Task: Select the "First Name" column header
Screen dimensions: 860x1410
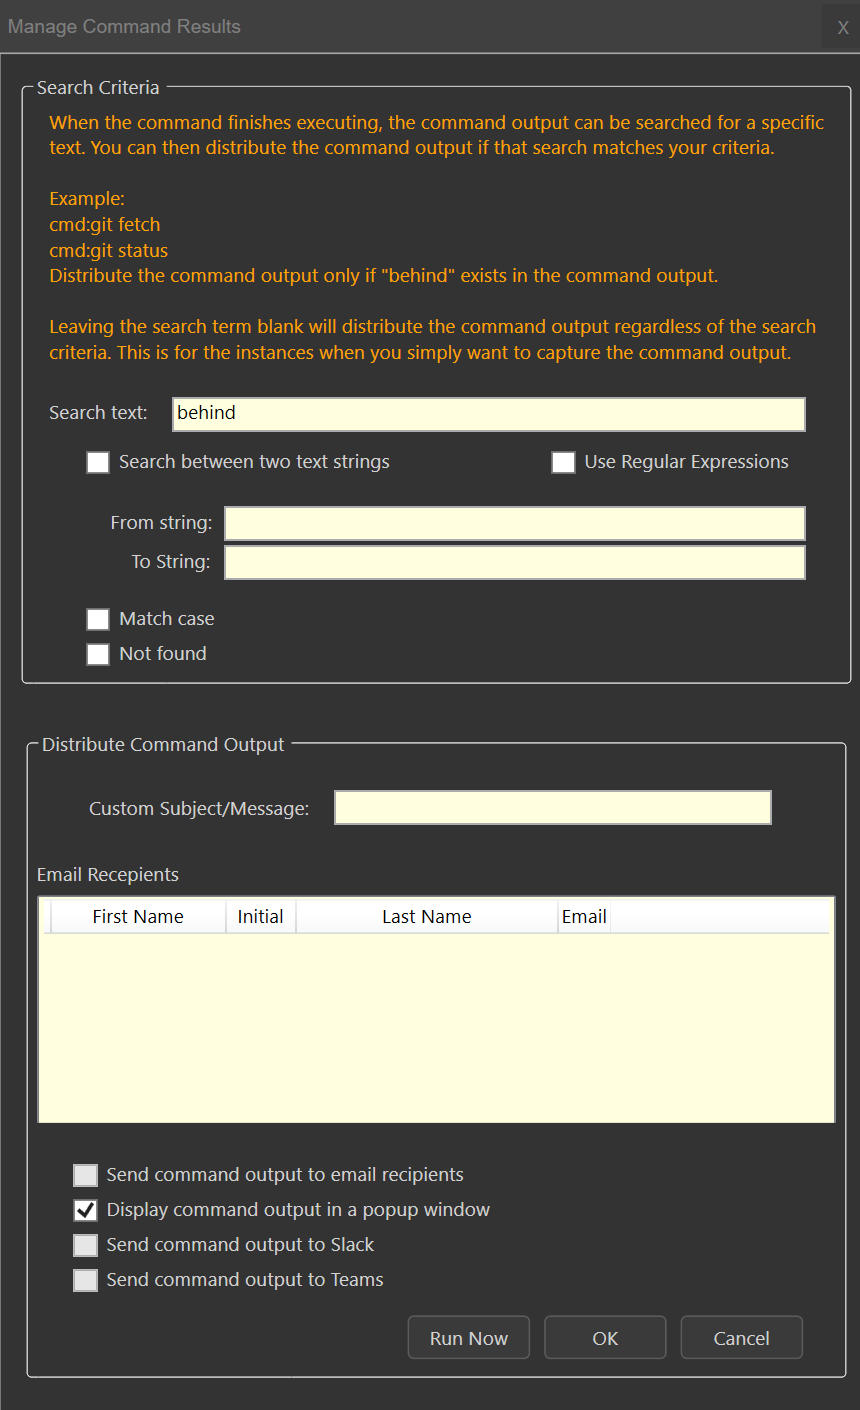Action: coord(137,916)
